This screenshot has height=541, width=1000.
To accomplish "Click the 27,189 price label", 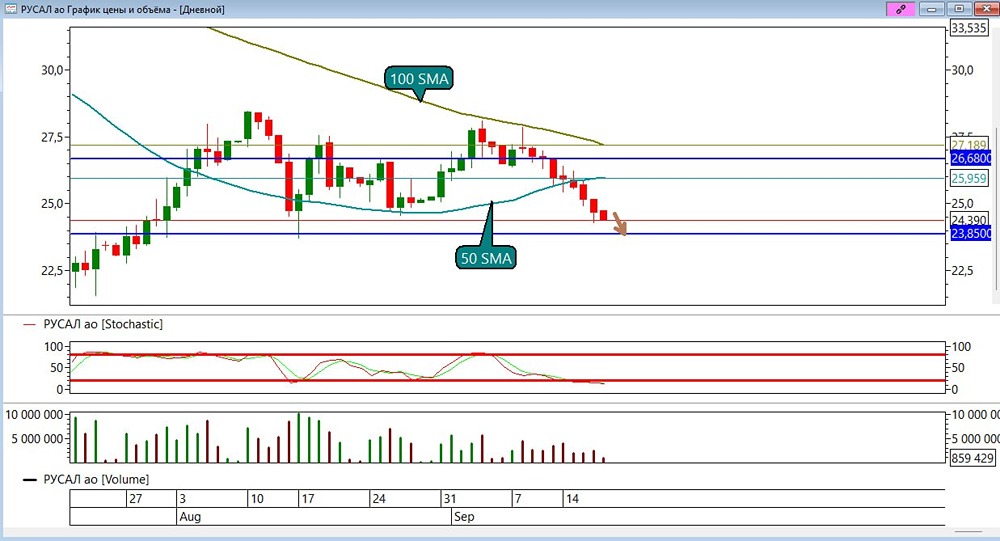I will click(969, 145).
